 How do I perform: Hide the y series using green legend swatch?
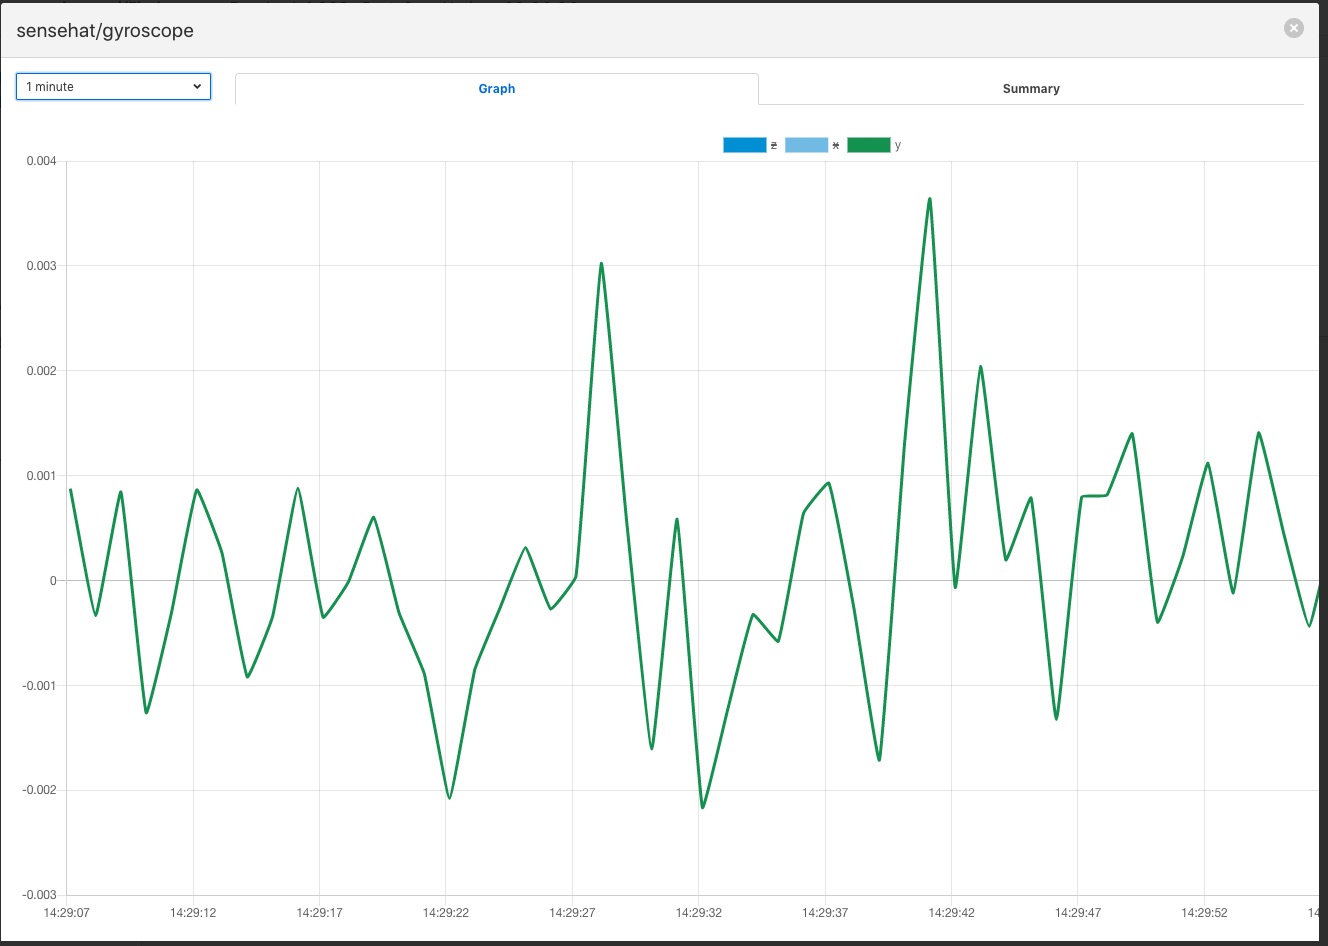click(x=868, y=145)
